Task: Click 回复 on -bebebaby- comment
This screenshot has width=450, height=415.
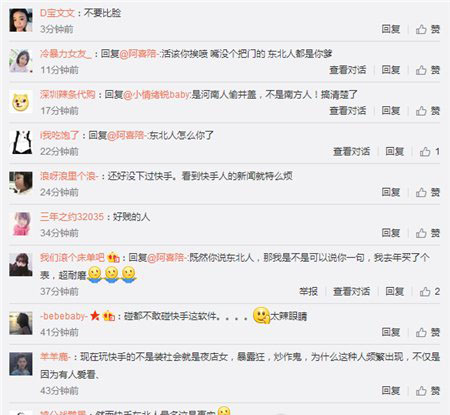Action: tap(391, 332)
